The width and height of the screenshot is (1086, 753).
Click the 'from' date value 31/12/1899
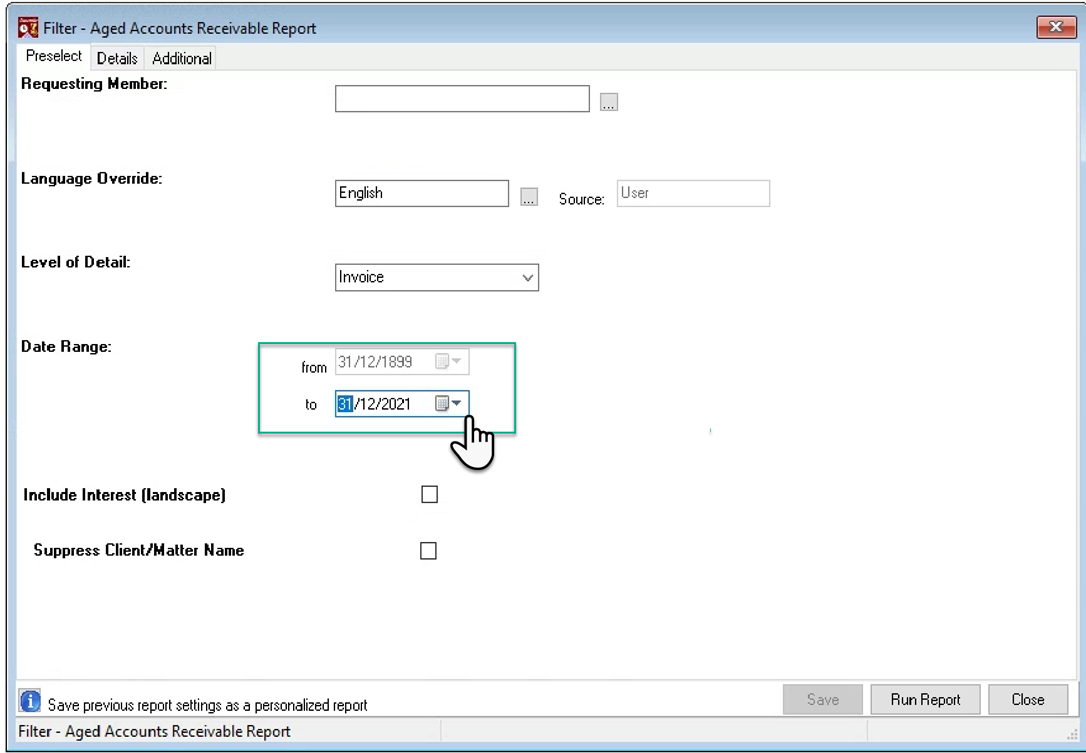click(x=375, y=362)
